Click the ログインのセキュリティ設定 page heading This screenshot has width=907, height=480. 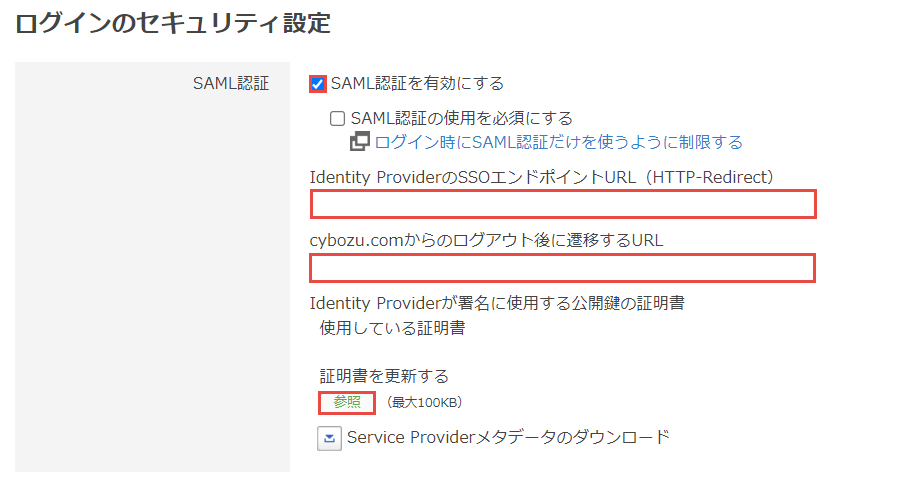pos(173,23)
